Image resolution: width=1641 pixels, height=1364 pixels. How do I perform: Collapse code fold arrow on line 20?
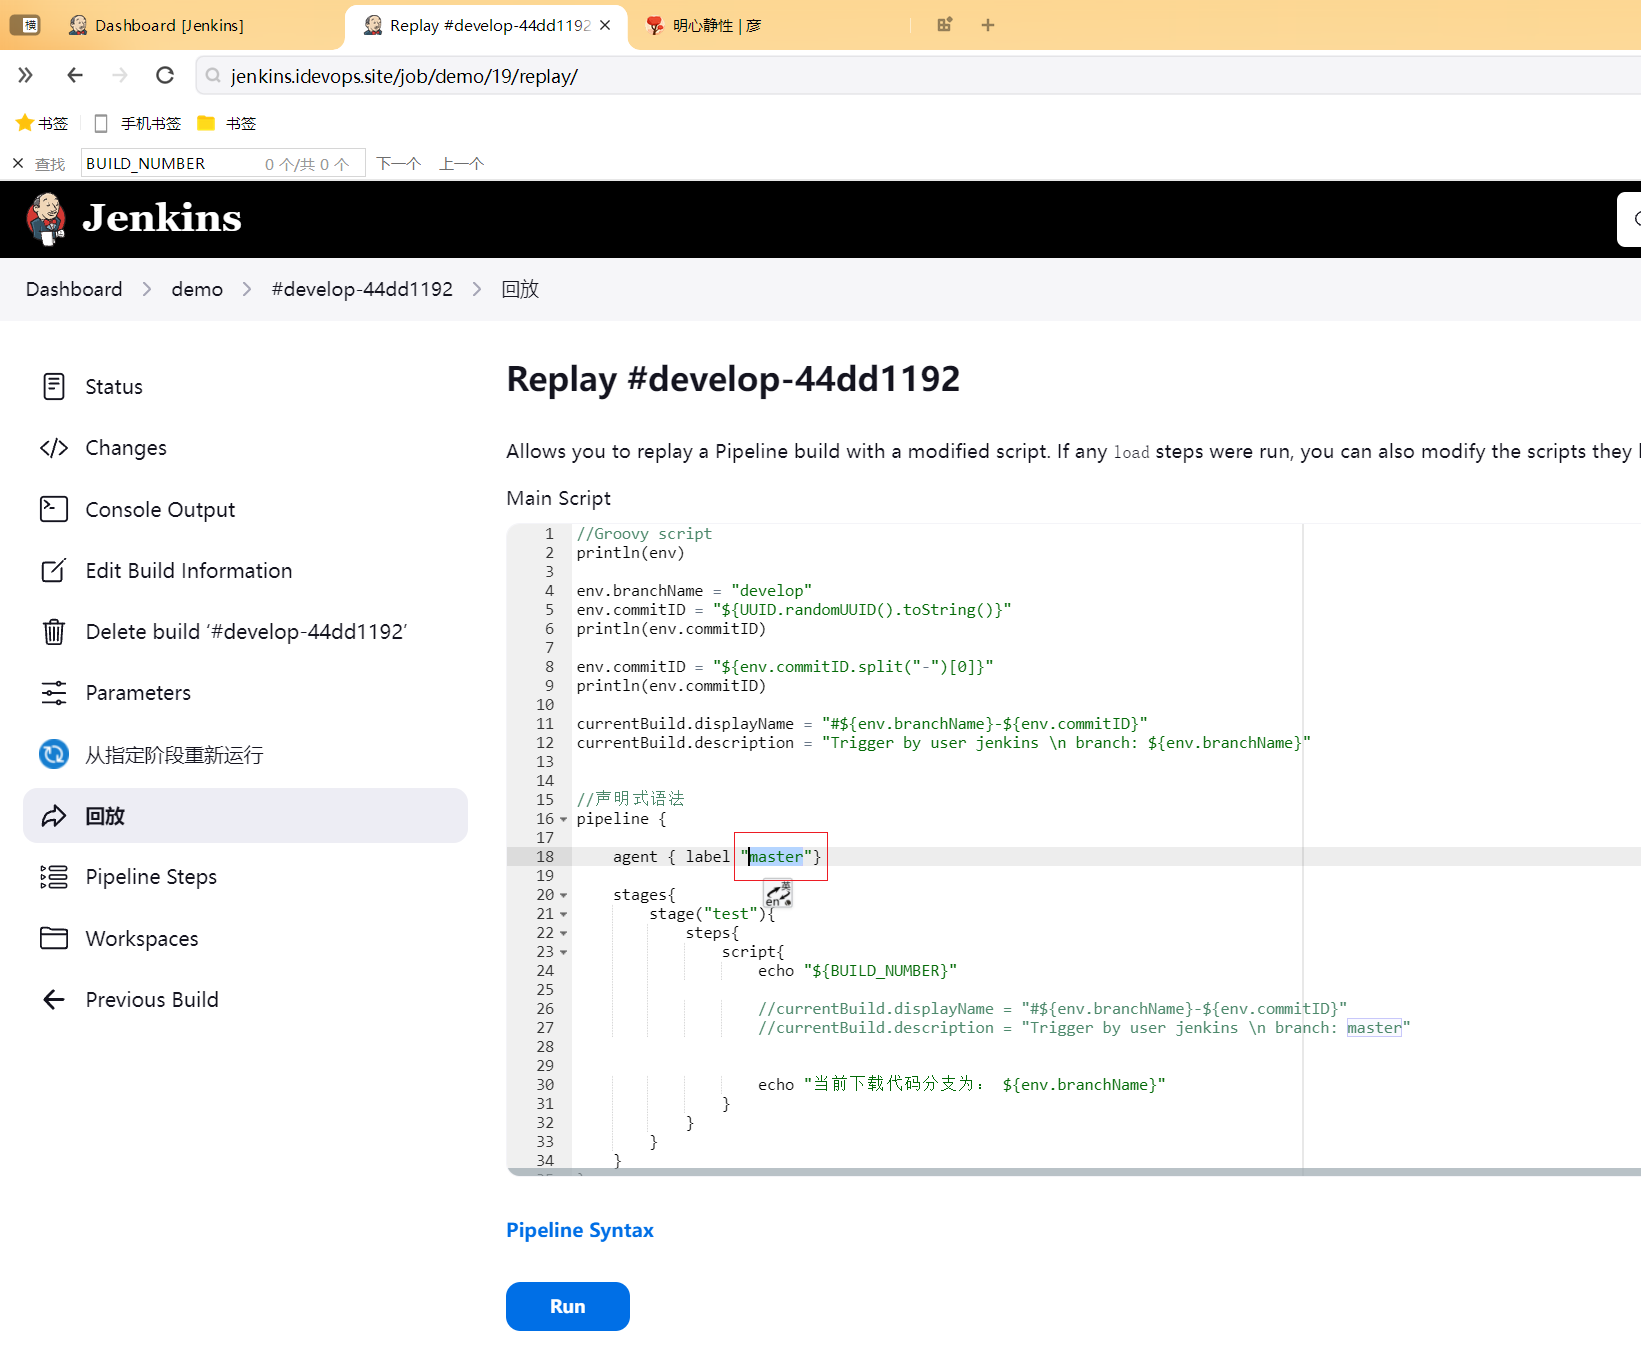[x=563, y=895]
